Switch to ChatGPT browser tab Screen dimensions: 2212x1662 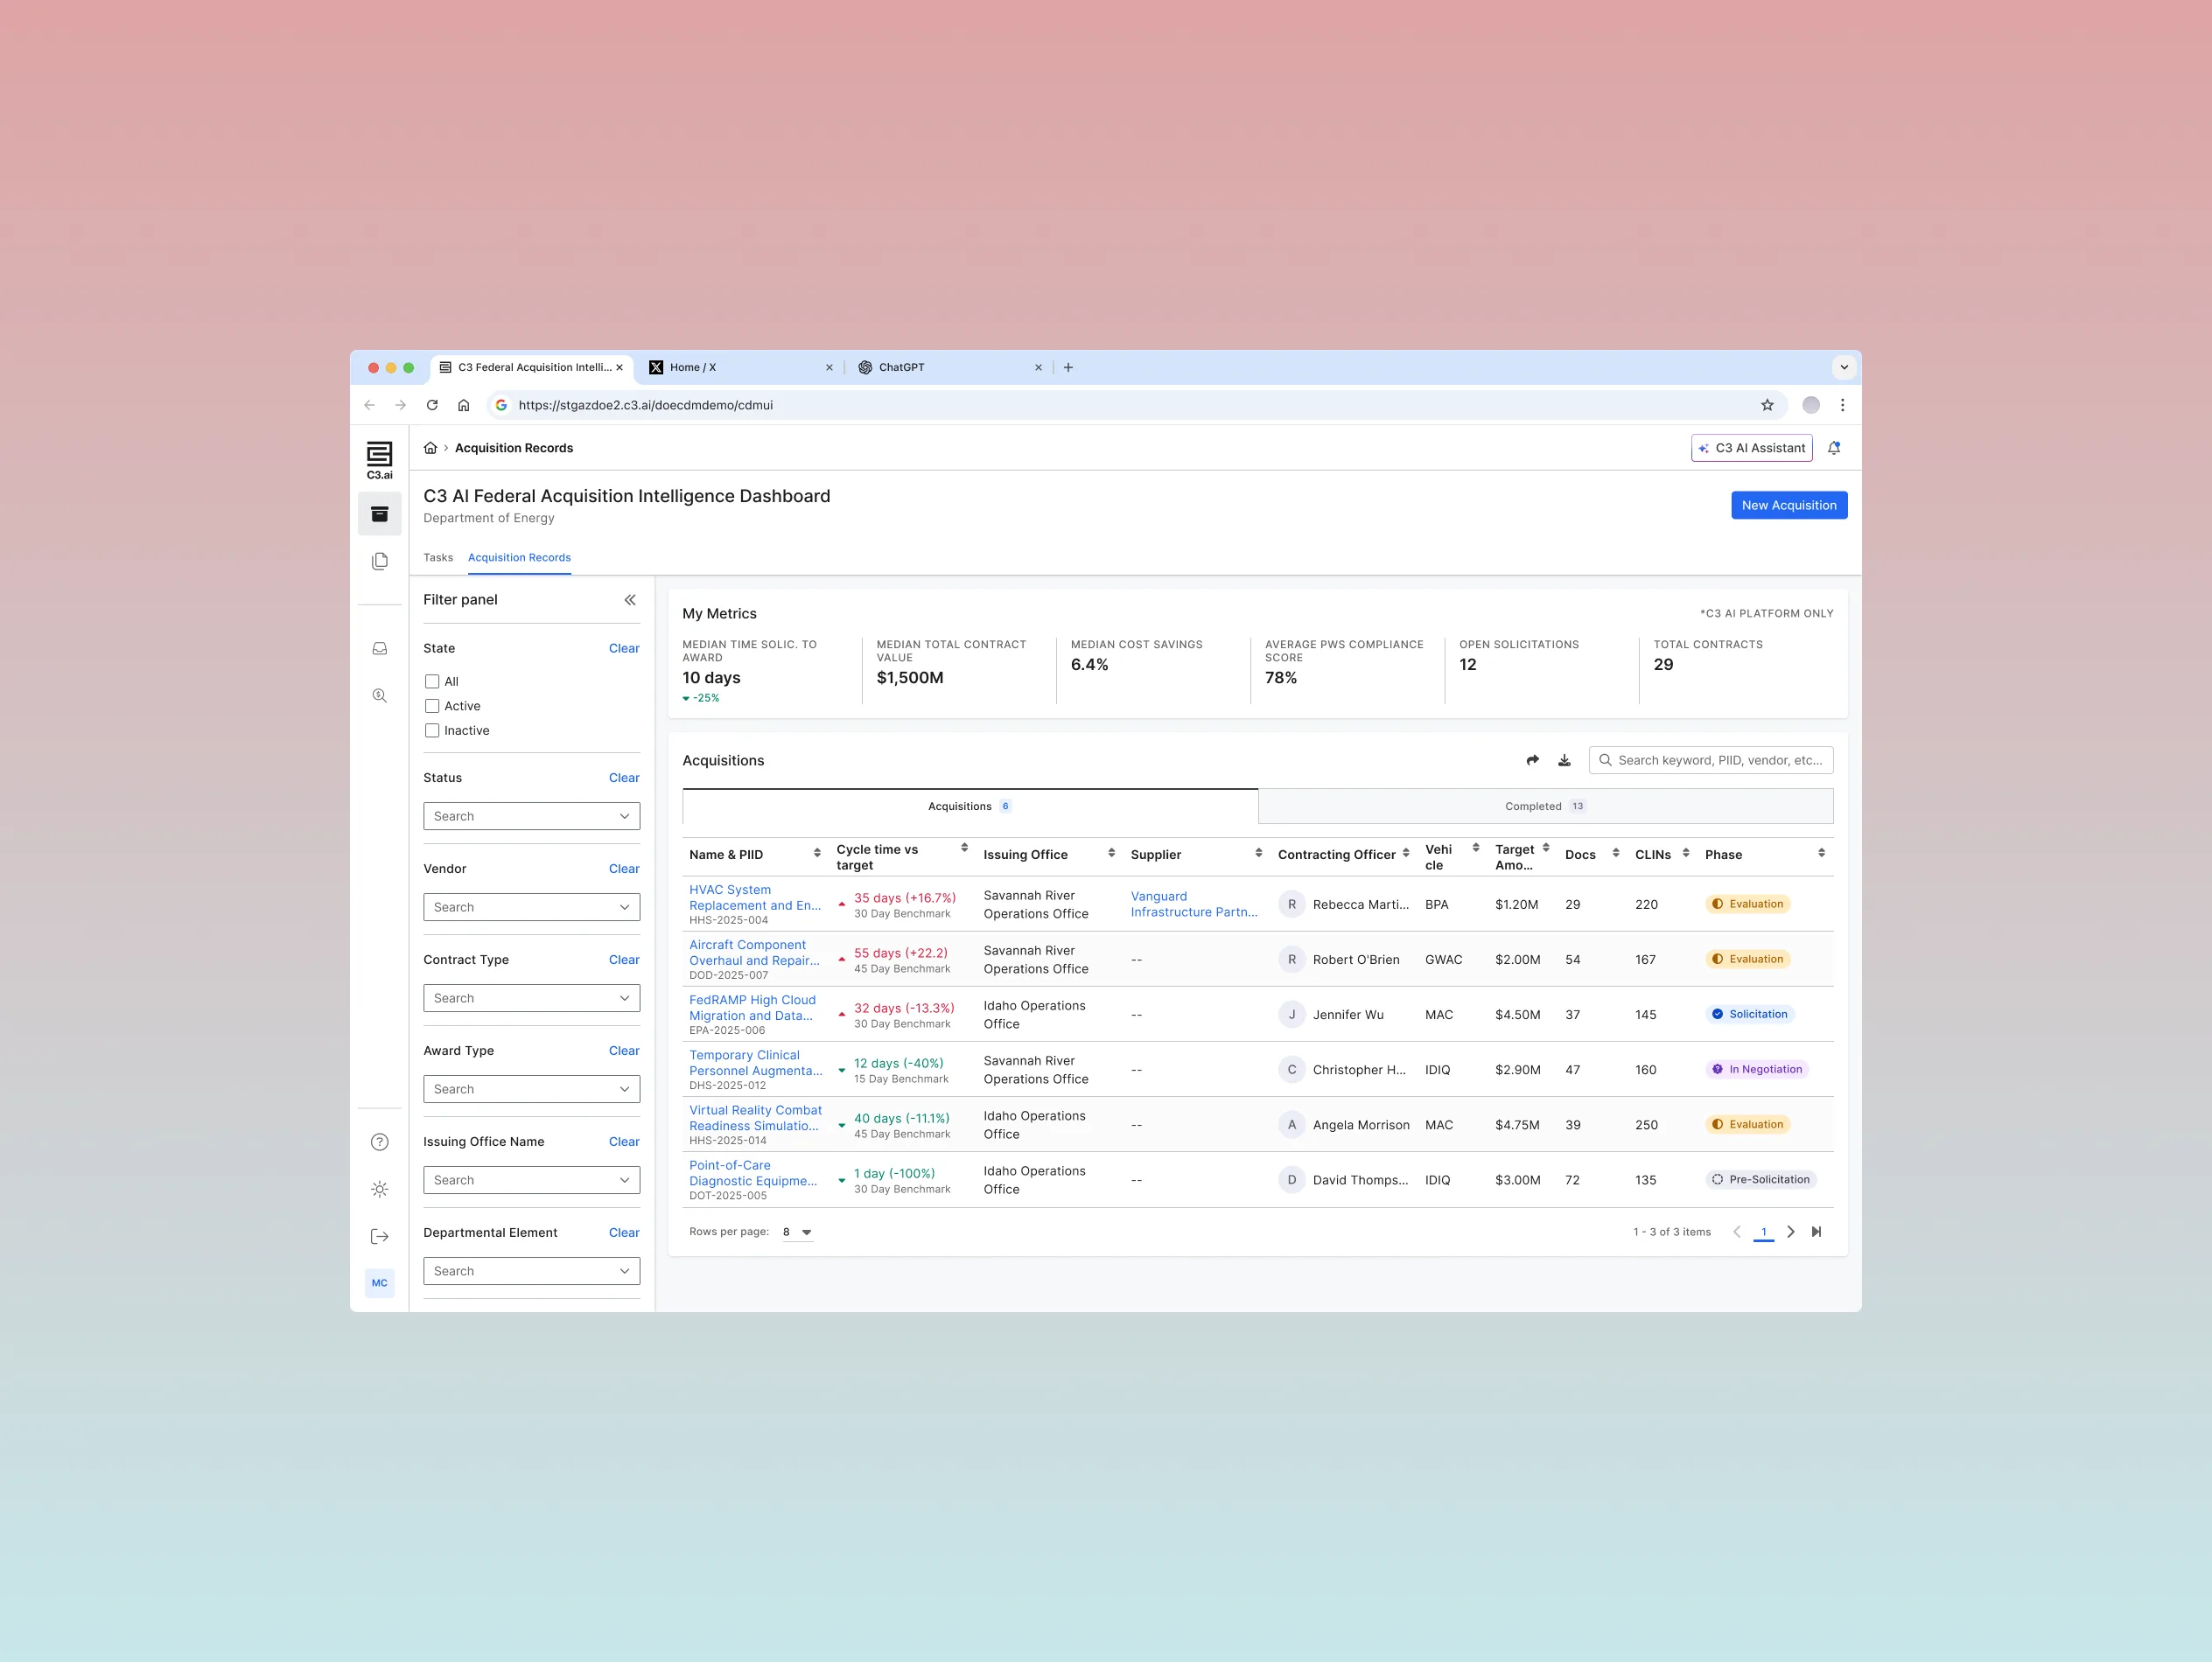(949, 367)
